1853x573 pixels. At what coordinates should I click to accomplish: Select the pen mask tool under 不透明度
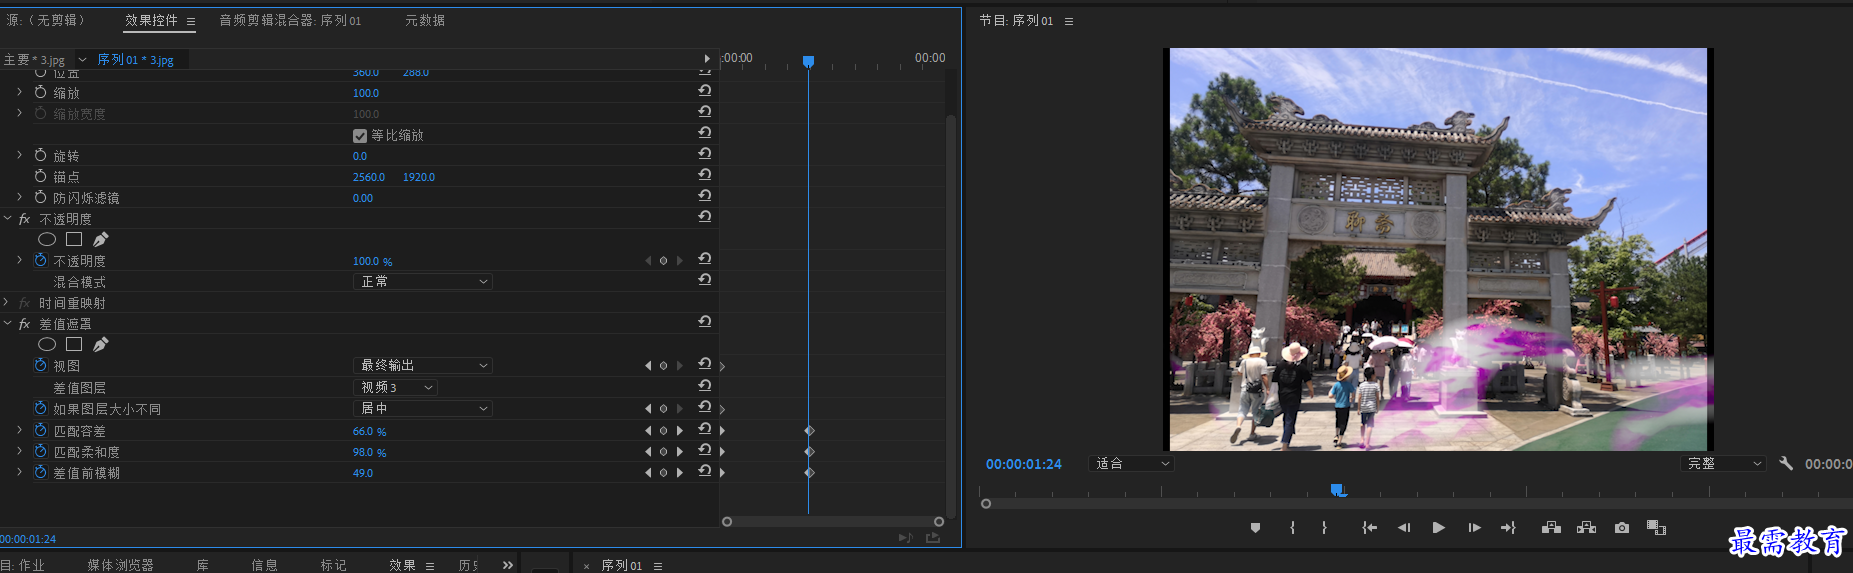(100, 239)
